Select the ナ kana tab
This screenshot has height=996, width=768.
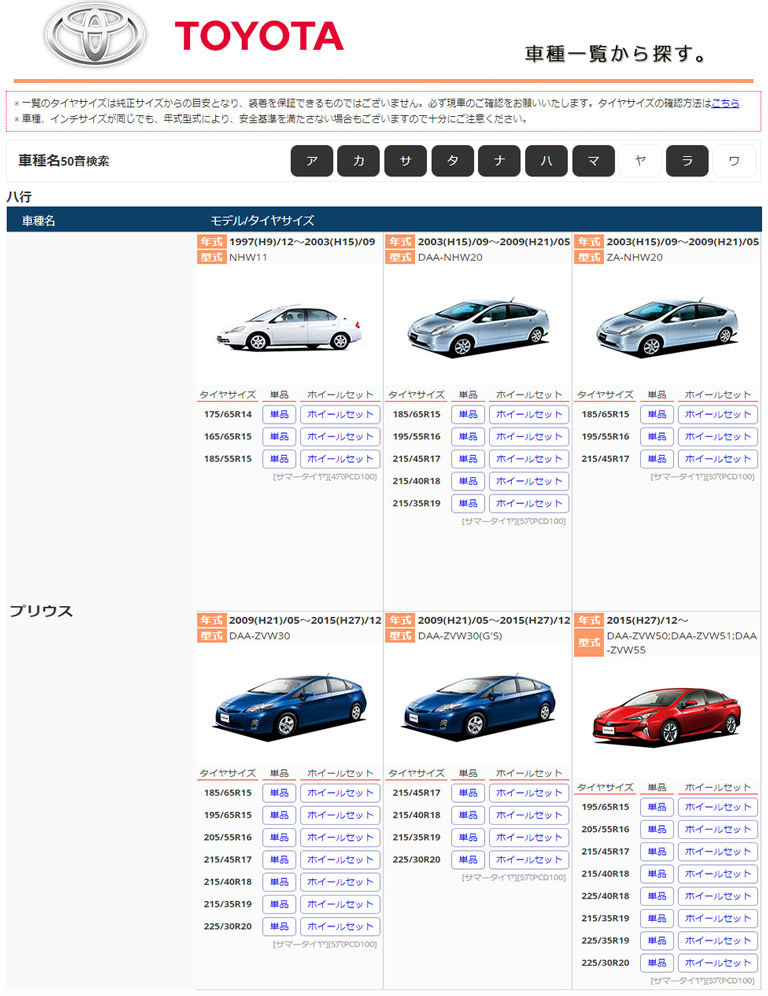(499, 161)
